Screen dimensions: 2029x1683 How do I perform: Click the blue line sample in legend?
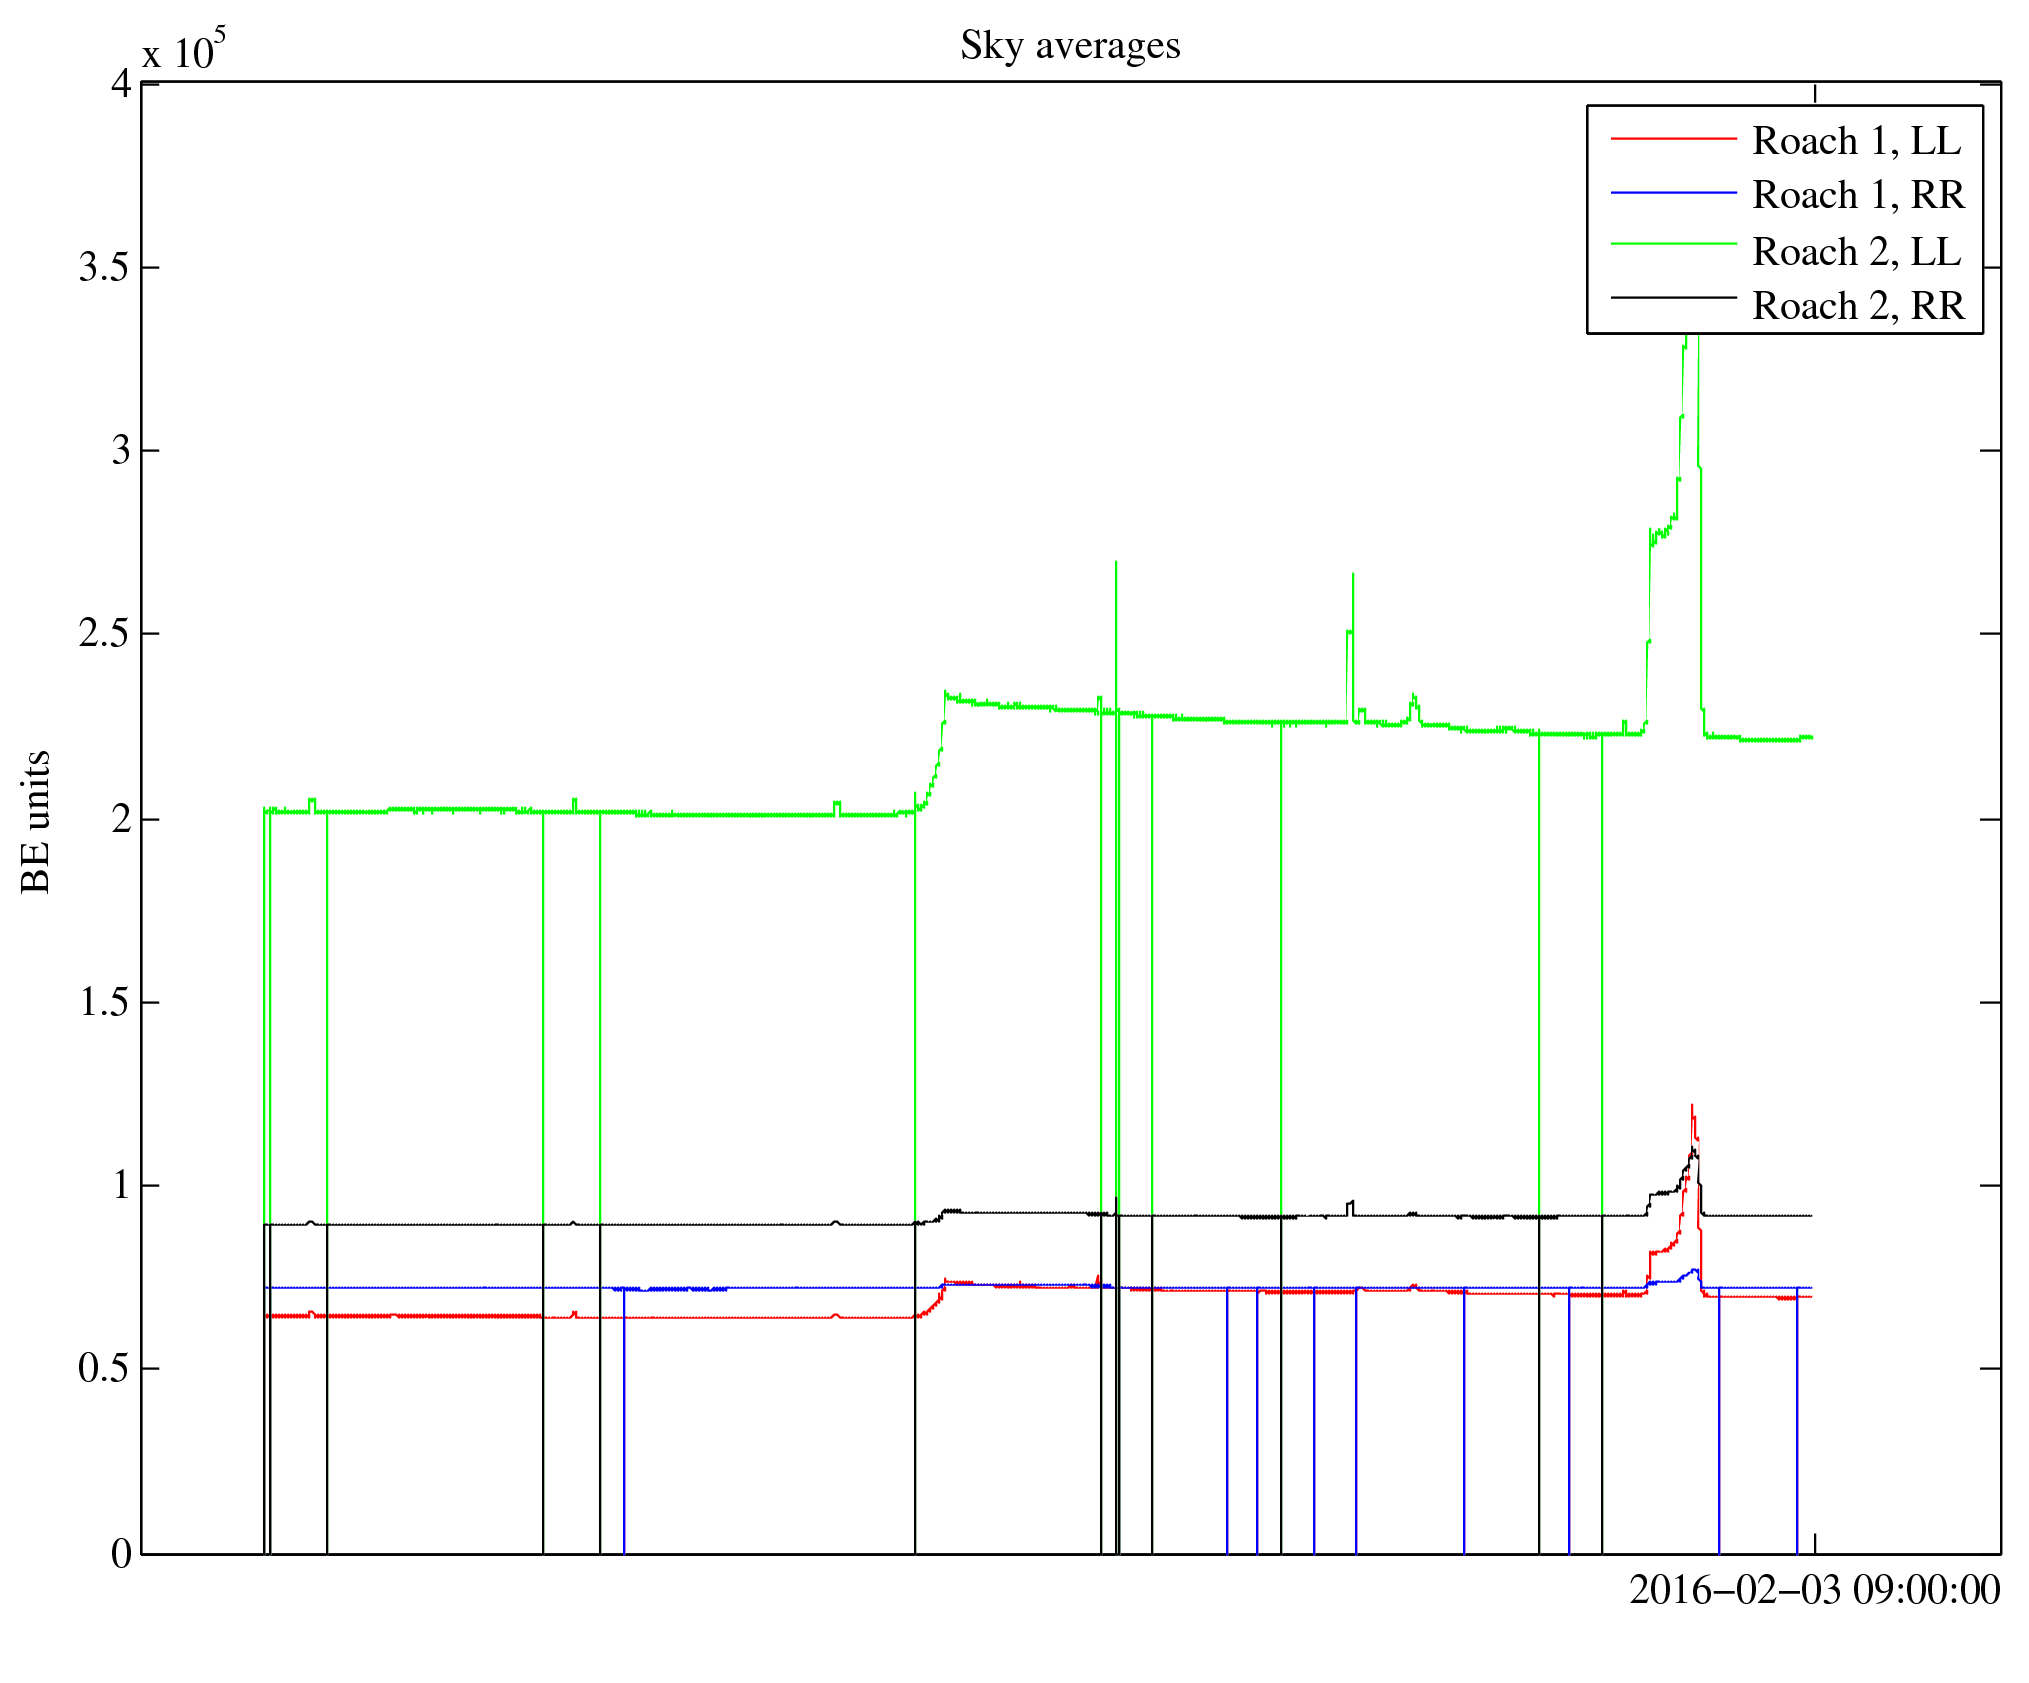(1673, 192)
